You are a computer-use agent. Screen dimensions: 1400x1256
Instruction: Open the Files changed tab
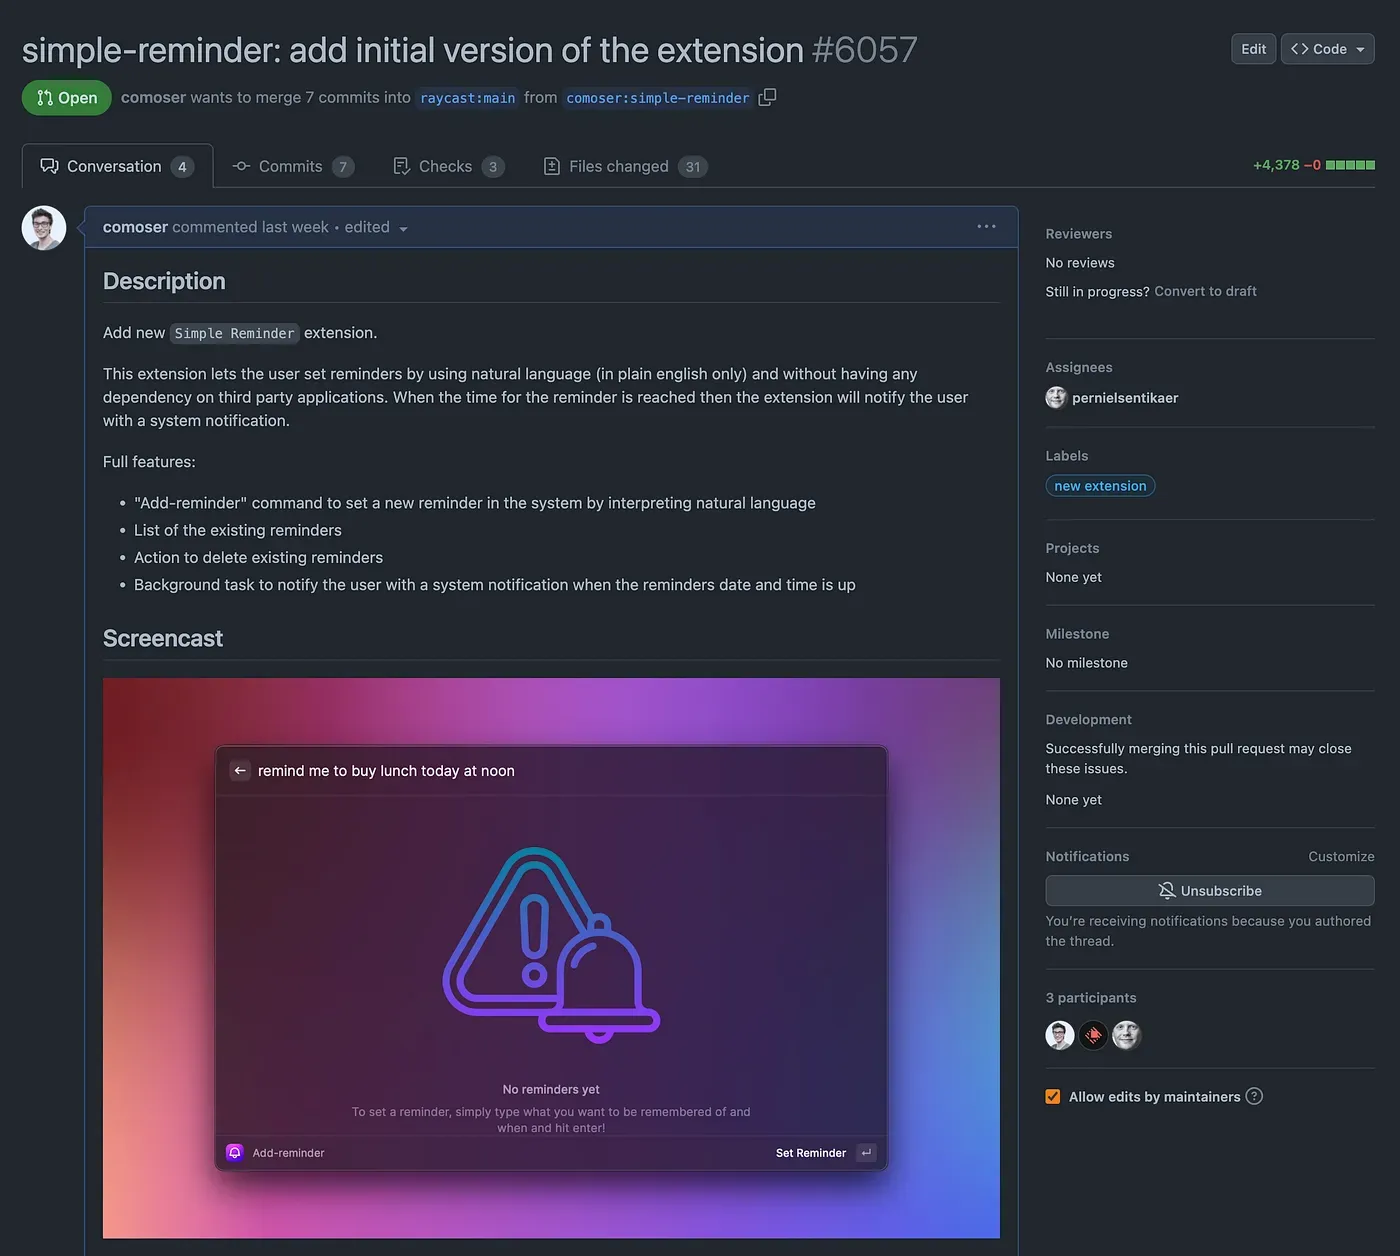626,166
